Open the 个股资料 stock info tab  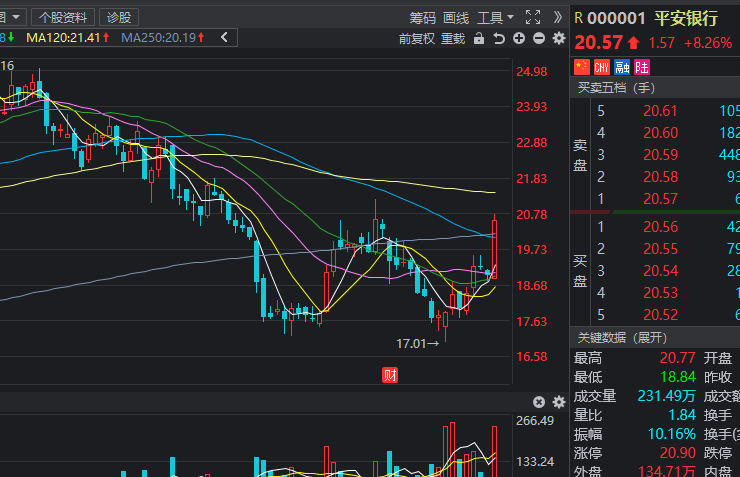[x=65, y=17]
